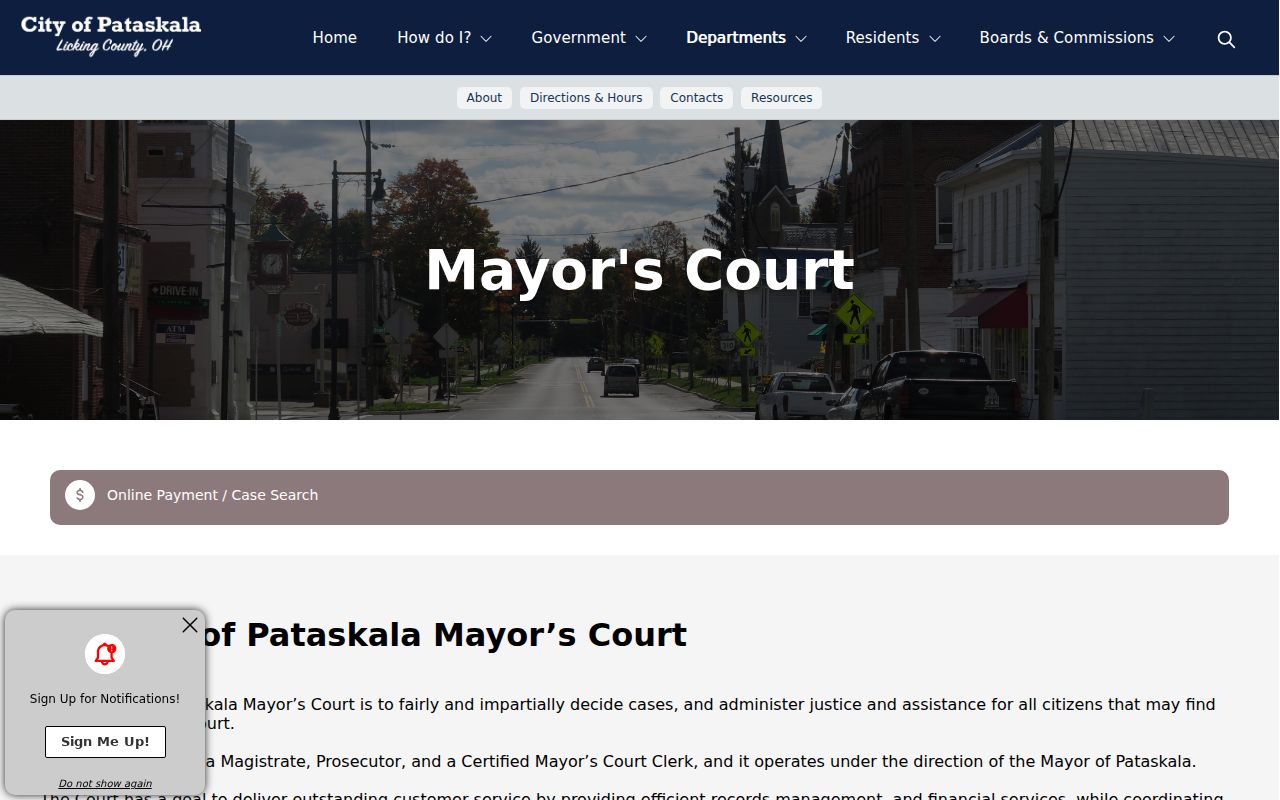Click the dollar sign payment icon
Image resolution: width=1280 pixels, height=800 pixels.
click(x=80, y=495)
